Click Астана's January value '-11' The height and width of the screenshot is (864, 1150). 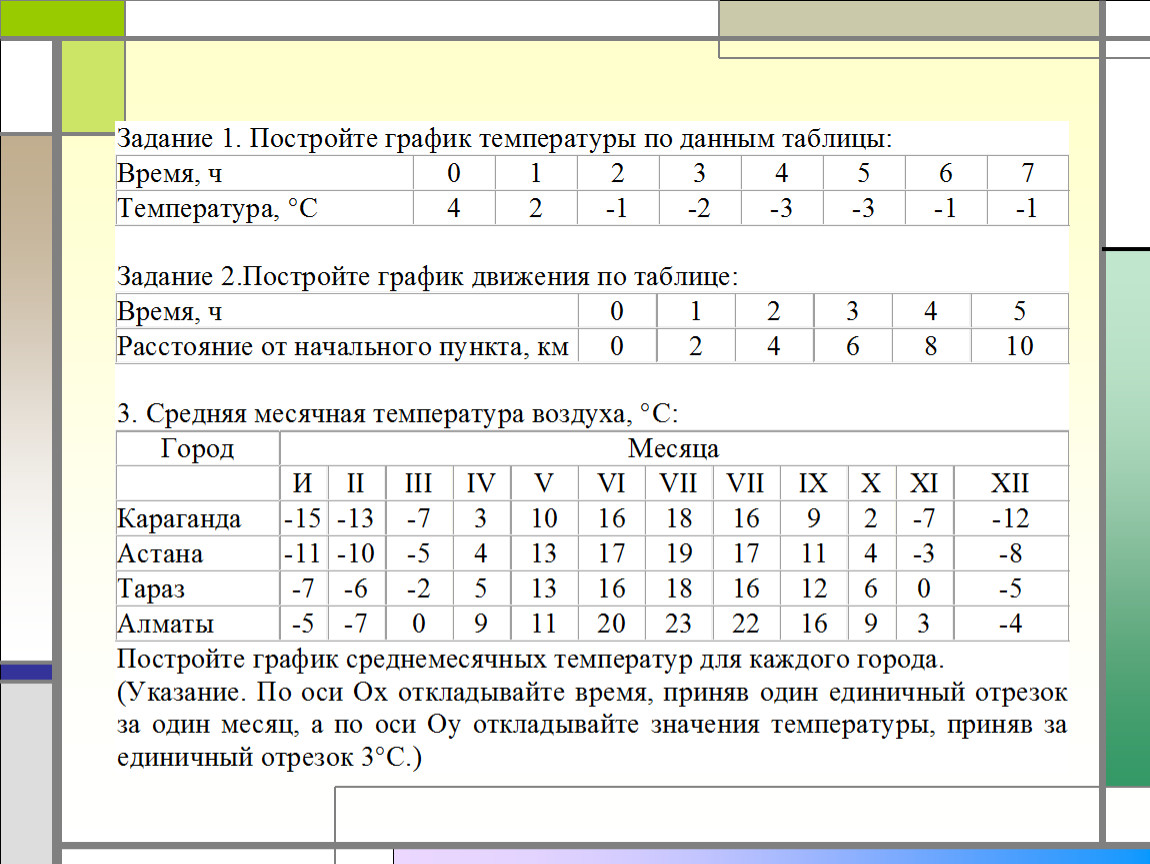coord(302,554)
